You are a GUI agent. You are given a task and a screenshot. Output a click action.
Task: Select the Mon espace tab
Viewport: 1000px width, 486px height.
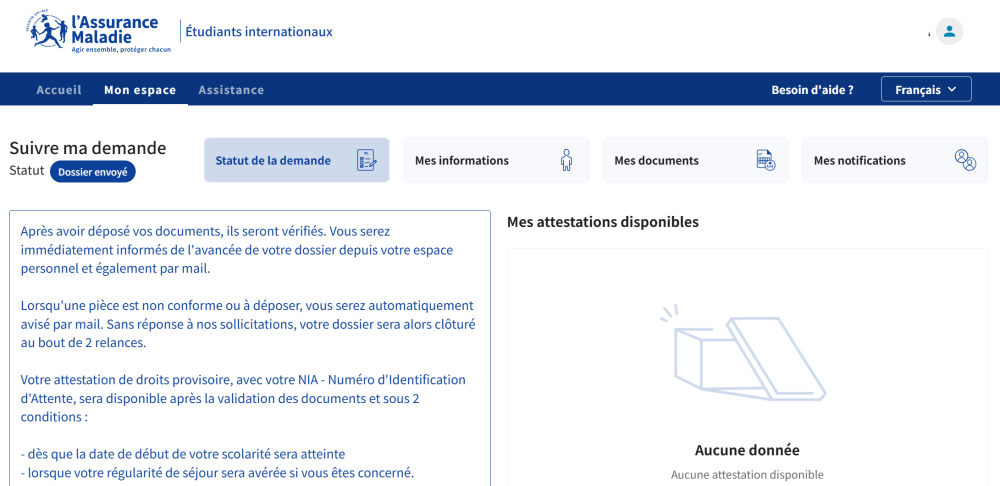(140, 90)
